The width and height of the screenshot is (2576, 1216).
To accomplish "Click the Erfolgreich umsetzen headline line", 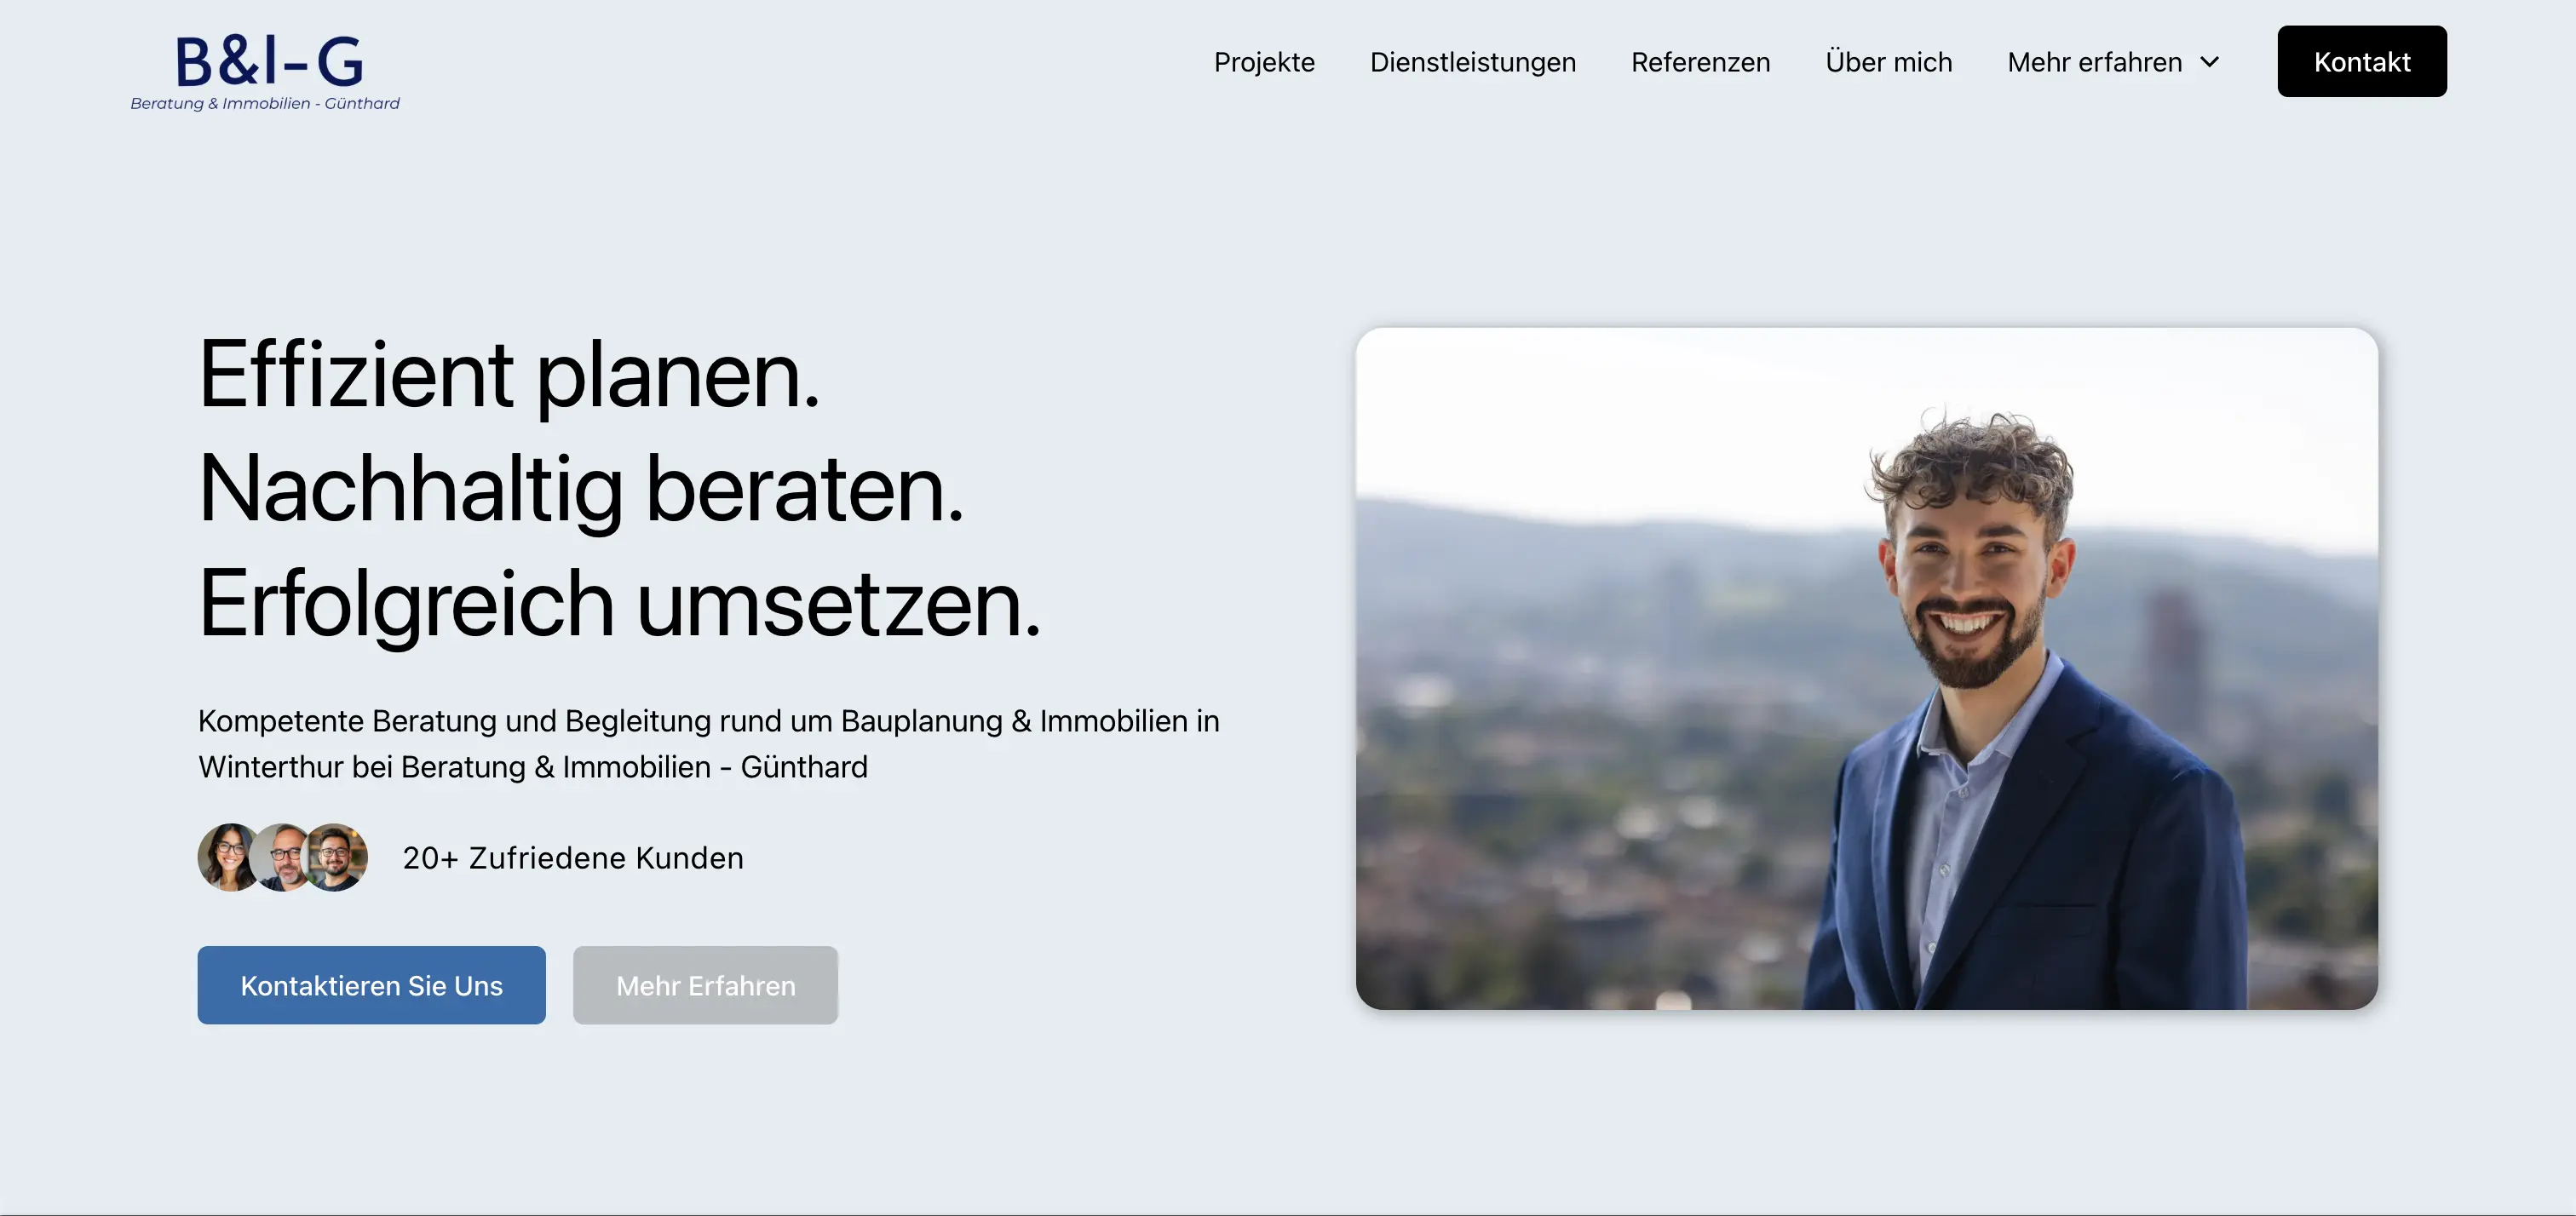I will coord(620,604).
